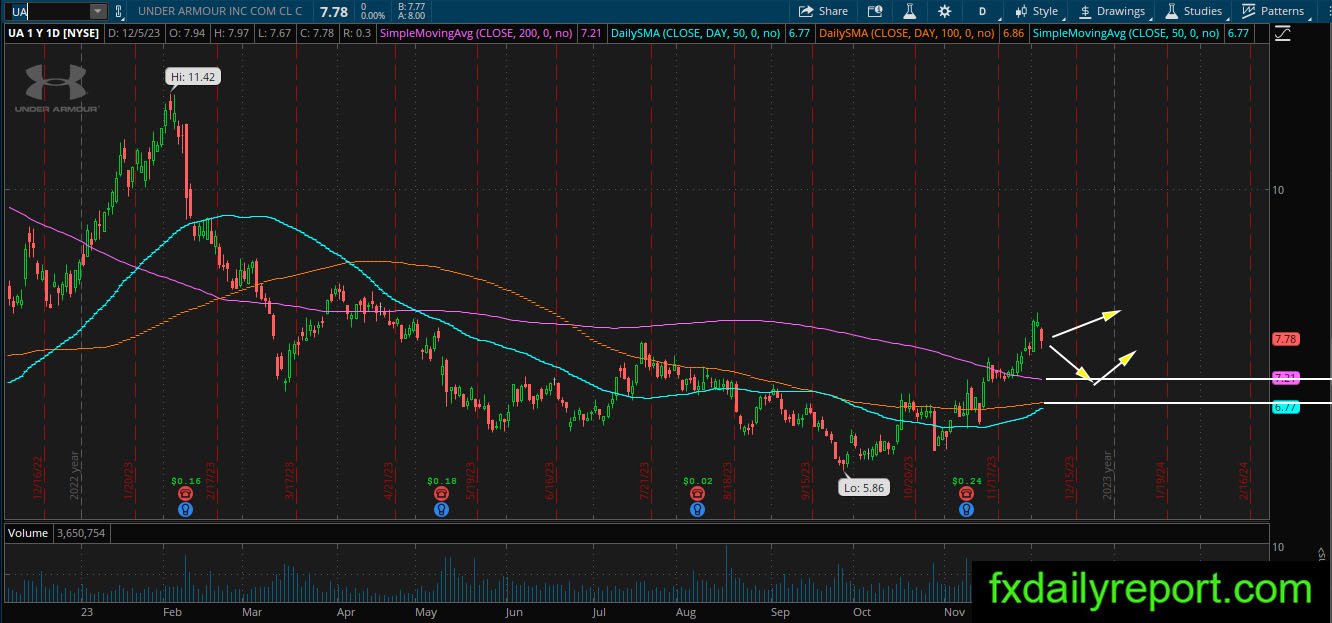
Task: Click the 2023 year divider marker
Action: [1108, 476]
